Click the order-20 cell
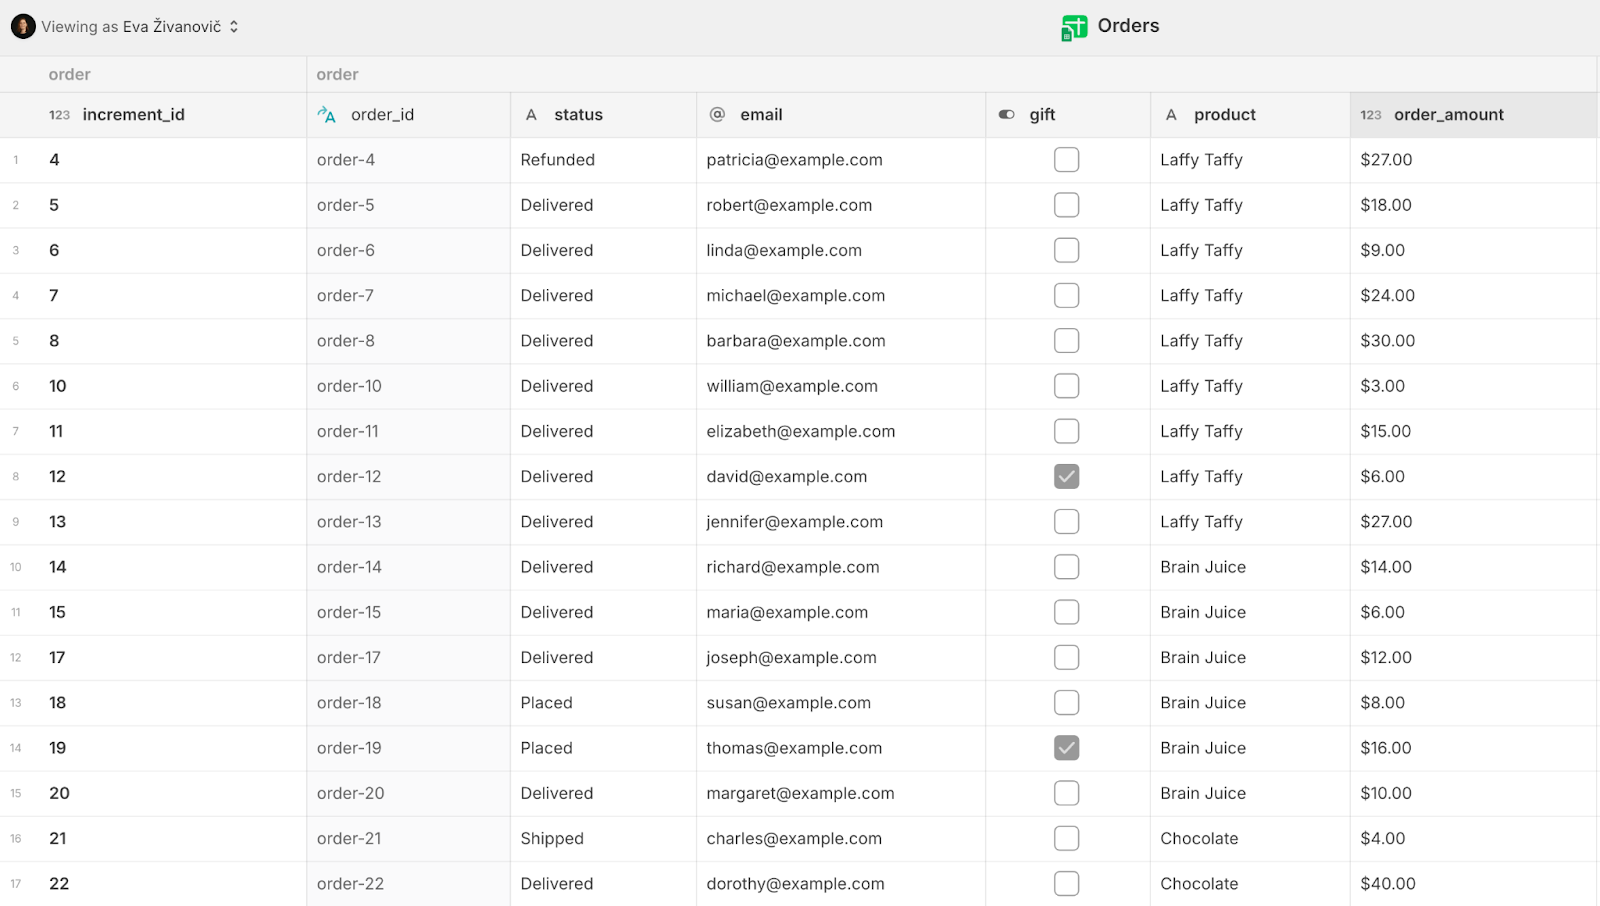The width and height of the screenshot is (1600, 906). [408, 793]
